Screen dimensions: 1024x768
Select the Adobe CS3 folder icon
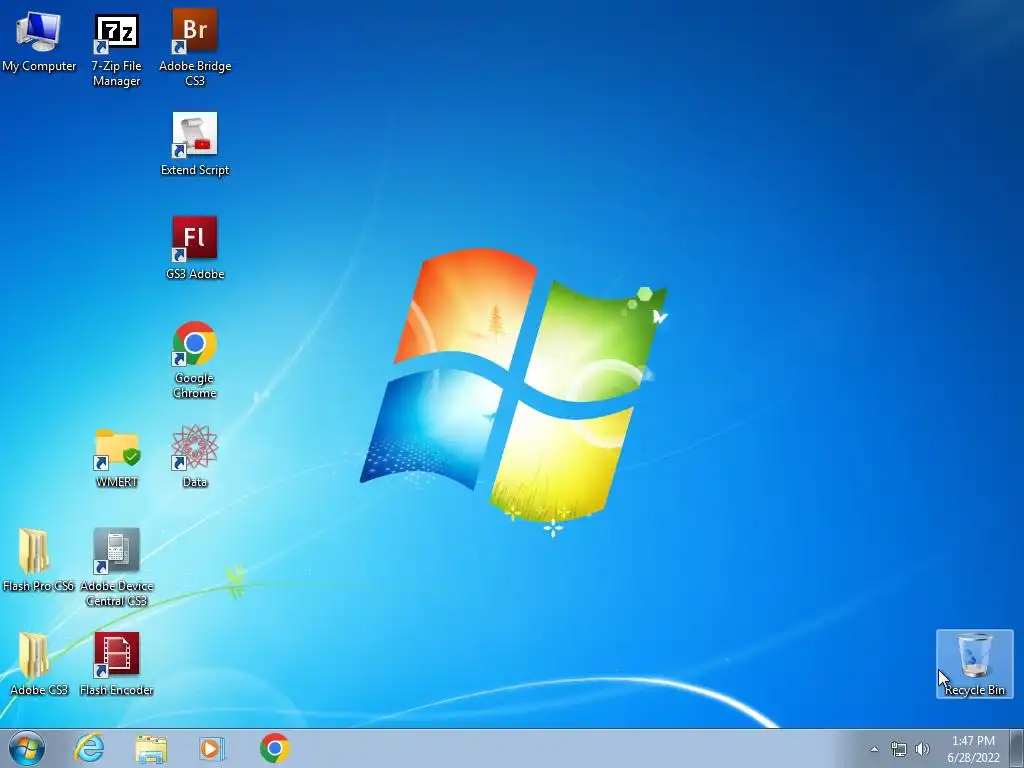(x=39, y=664)
